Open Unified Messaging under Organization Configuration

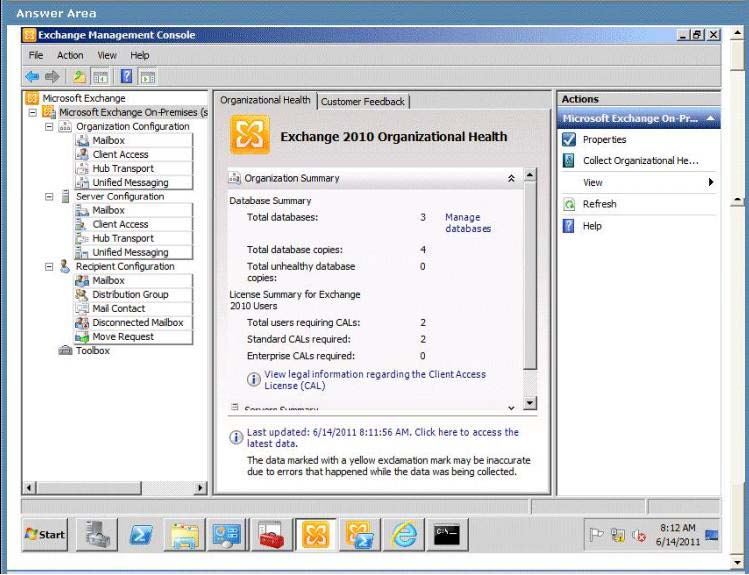tap(130, 182)
